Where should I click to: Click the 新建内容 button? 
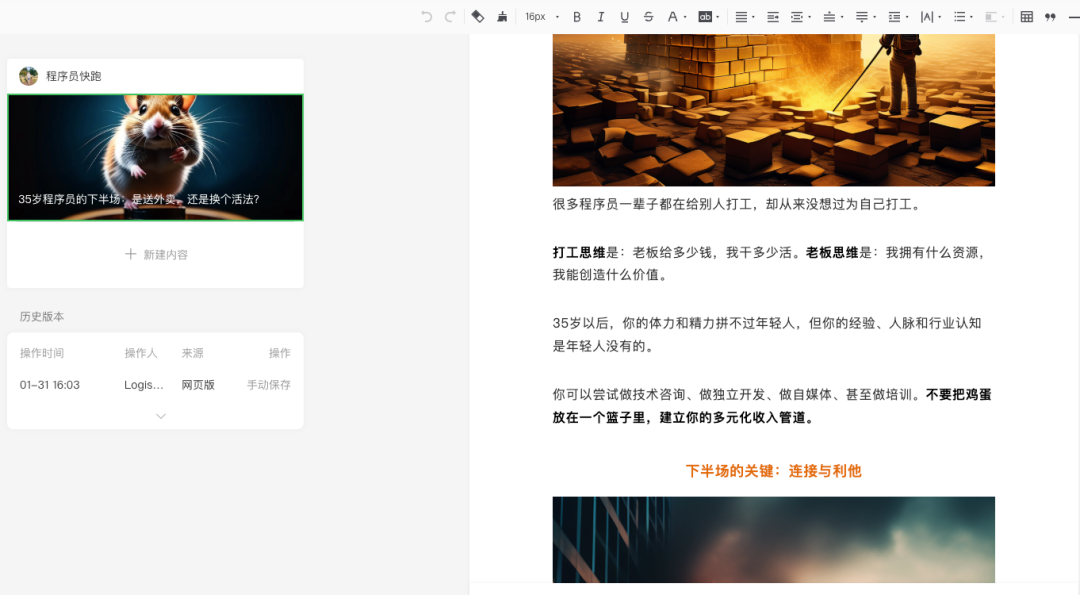(155, 254)
